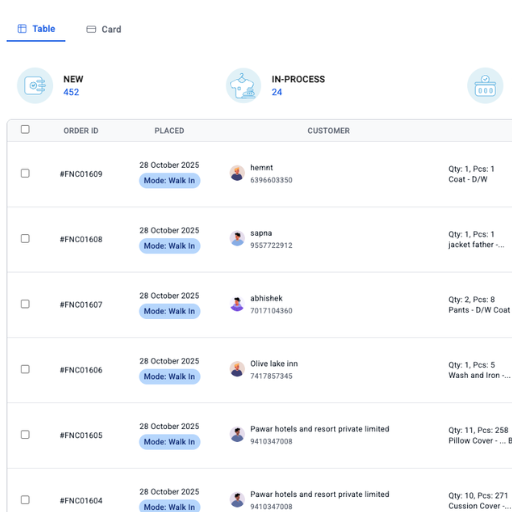Check the box for order #FNC01608
Image resolution: width=512 pixels, height=512 pixels.
[x=25, y=239]
